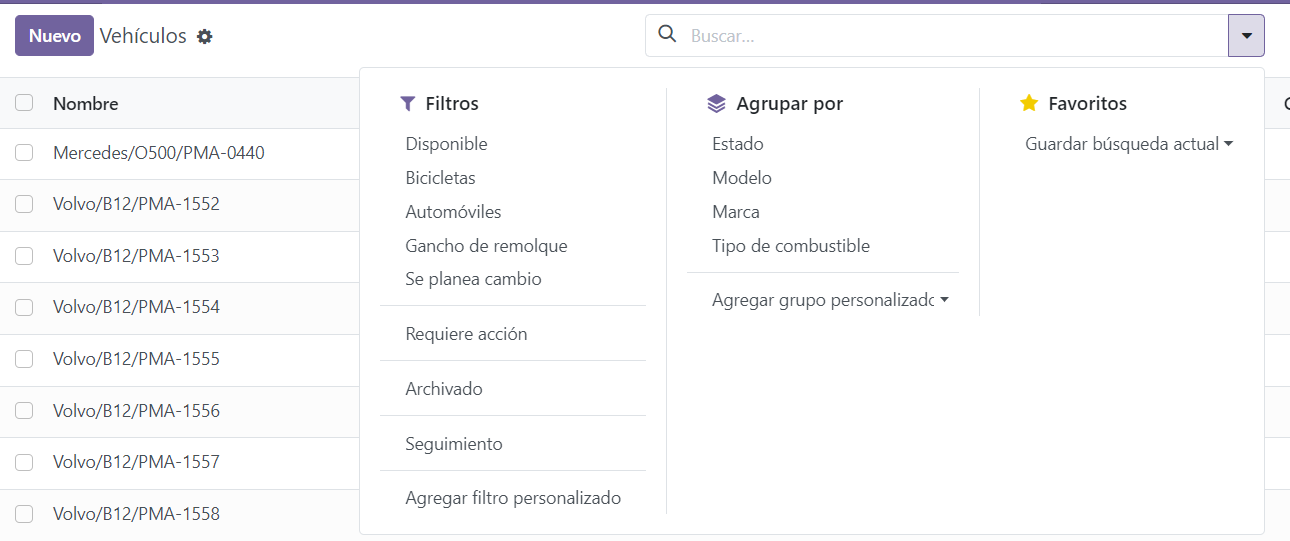Check the Volvo/B12/PMA-1553 row checkbox
1290x541 pixels.
[24, 256]
